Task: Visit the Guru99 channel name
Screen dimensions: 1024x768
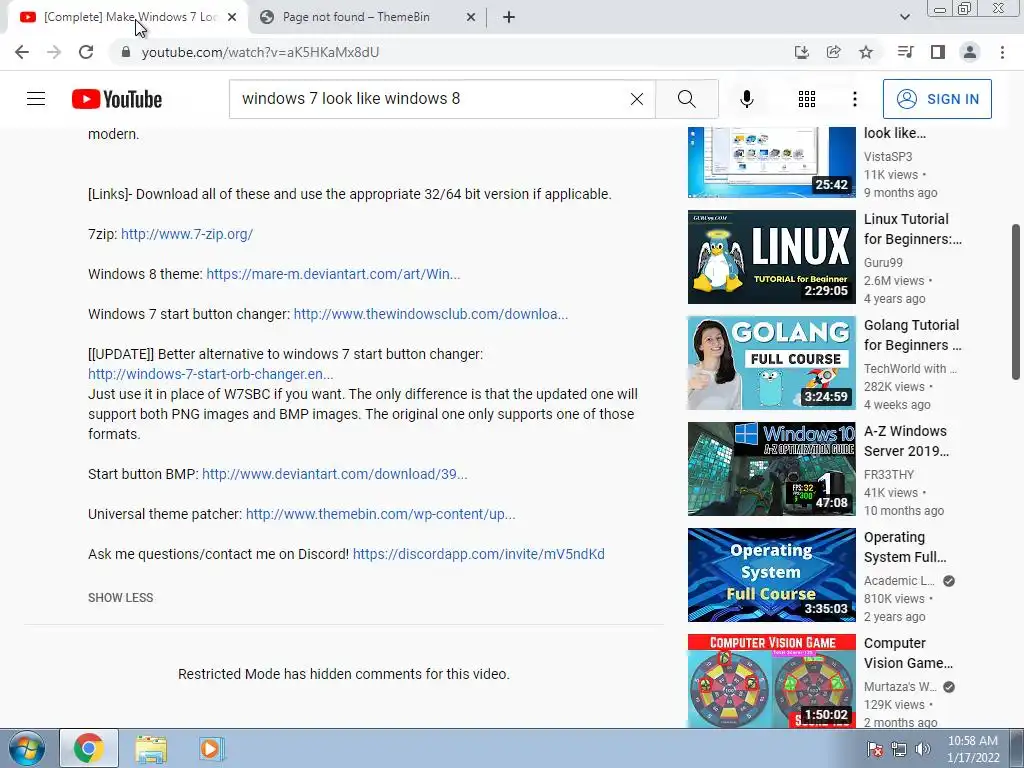Action: click(x=883, y=263)
